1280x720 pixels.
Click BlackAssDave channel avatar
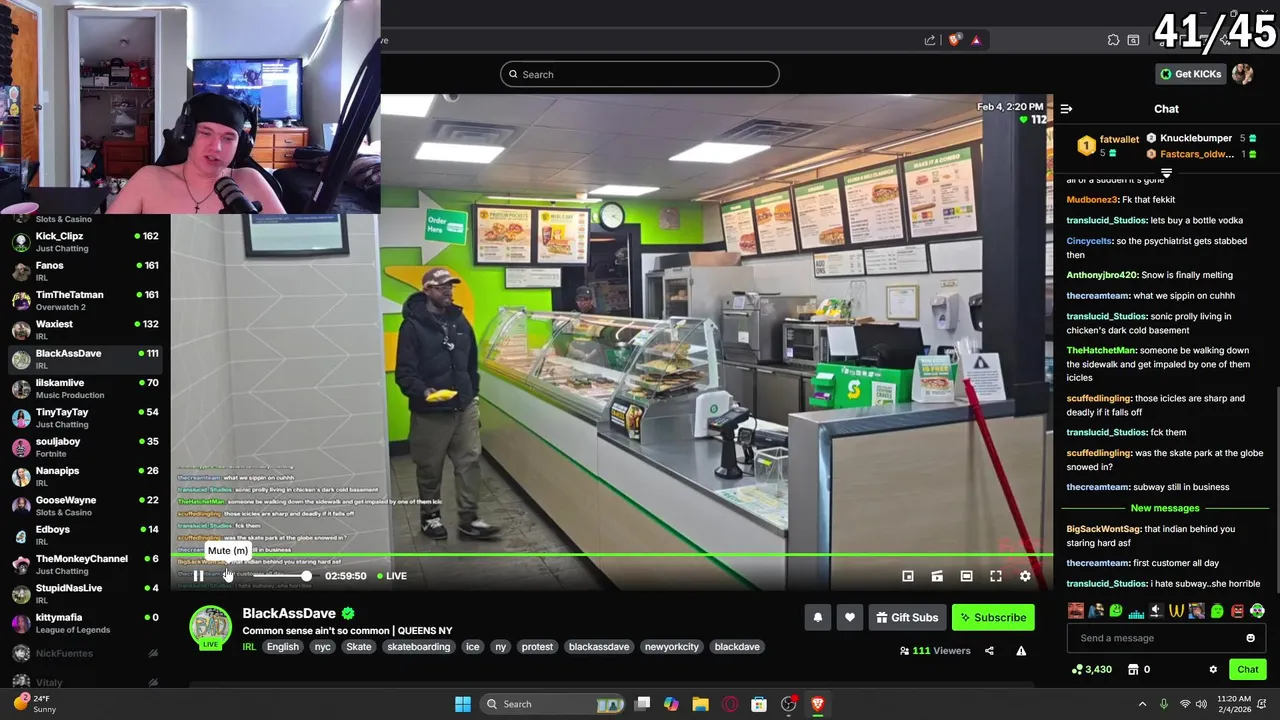click(210, 627)
